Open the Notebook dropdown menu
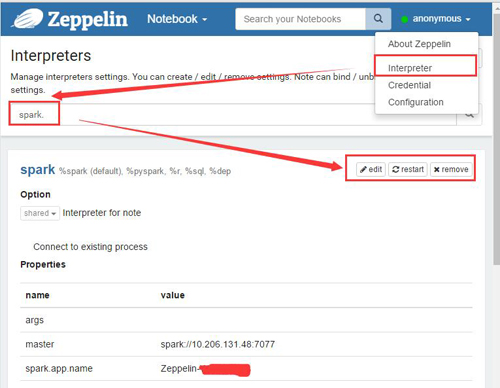Image resolution: width=500 pixels, height=388 pixels. (x=177, y=19)
